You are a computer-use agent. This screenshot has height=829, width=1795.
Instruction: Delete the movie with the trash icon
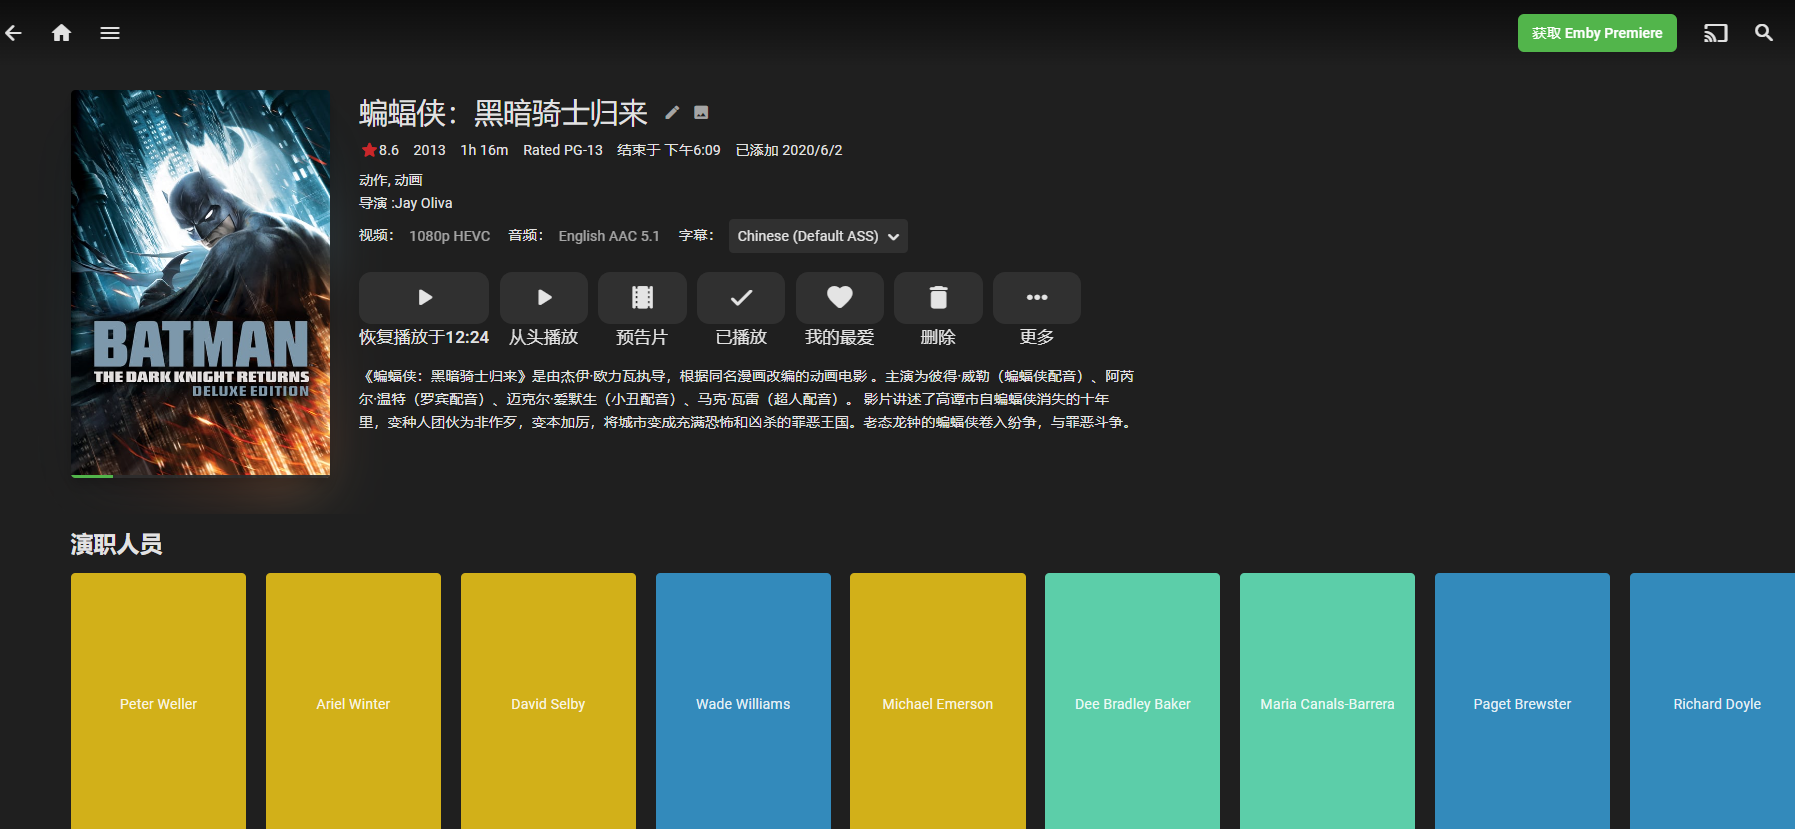click(938, 298)
